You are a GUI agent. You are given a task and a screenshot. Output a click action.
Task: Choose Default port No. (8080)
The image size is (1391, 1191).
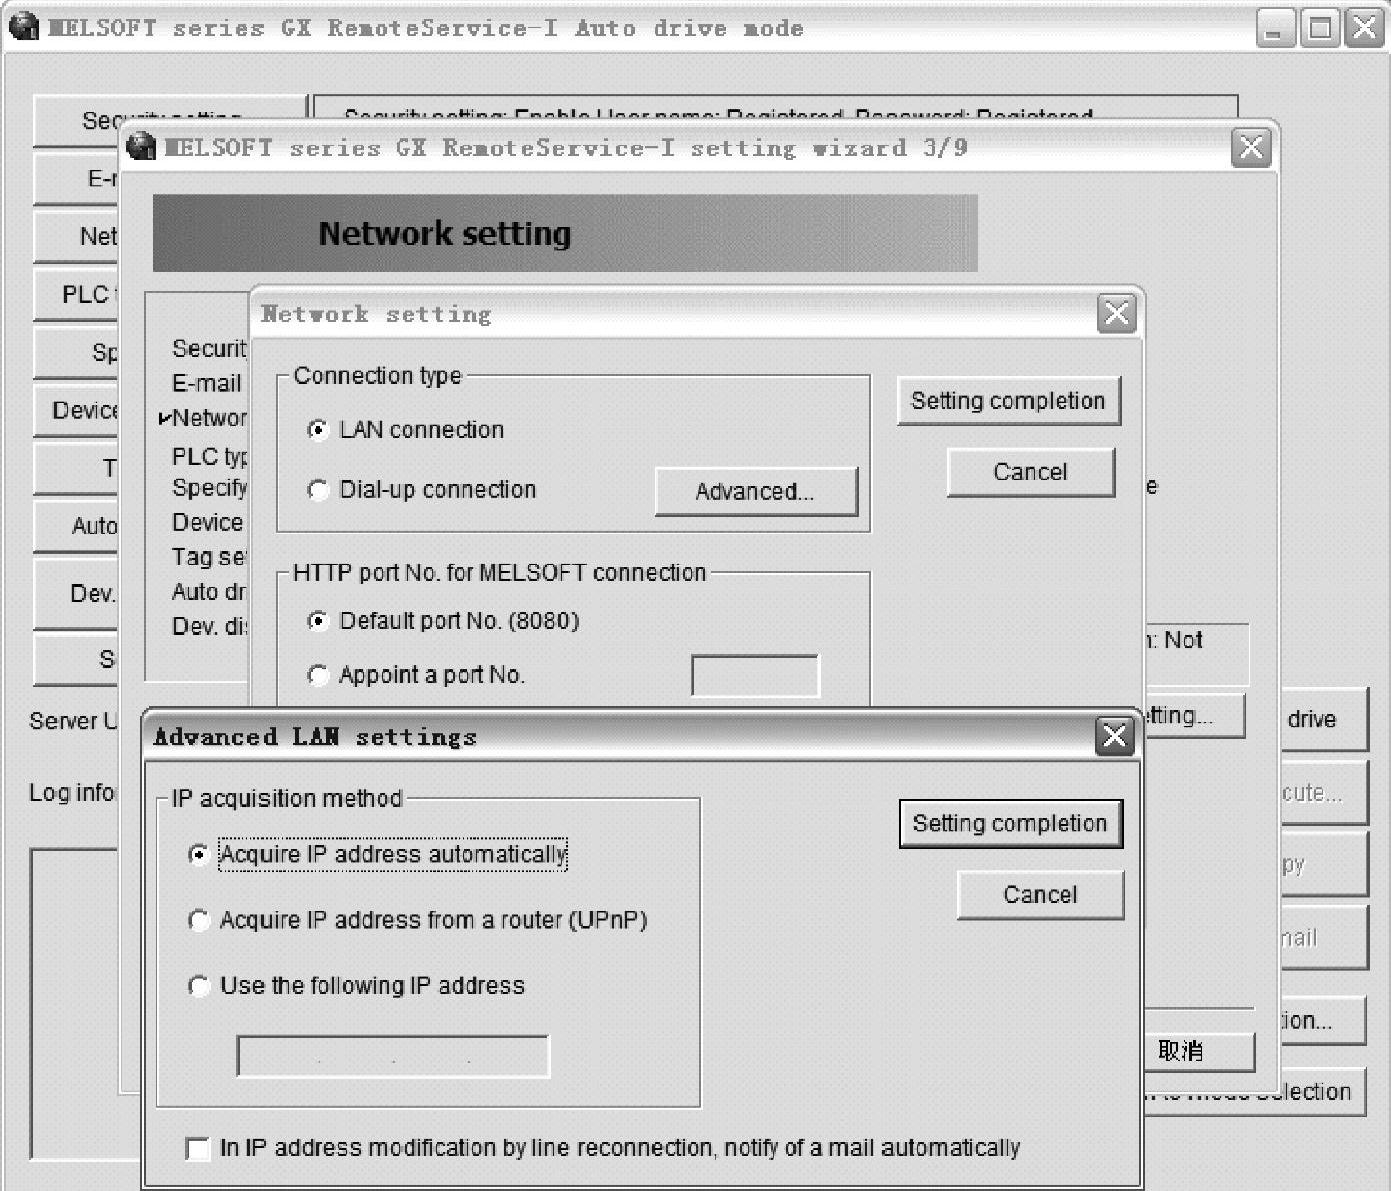pos(318,621)
